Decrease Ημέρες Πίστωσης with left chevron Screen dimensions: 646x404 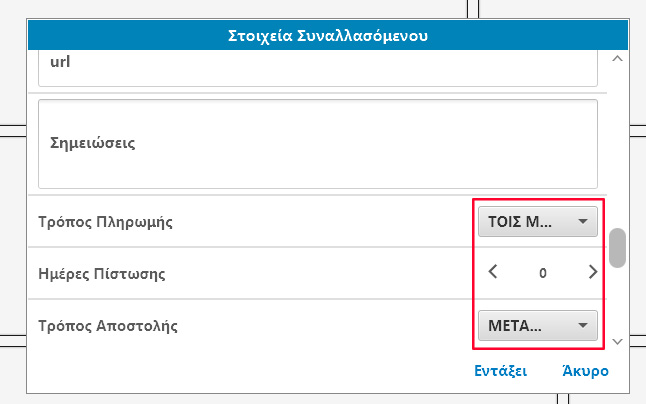click(x=492, y=271)
